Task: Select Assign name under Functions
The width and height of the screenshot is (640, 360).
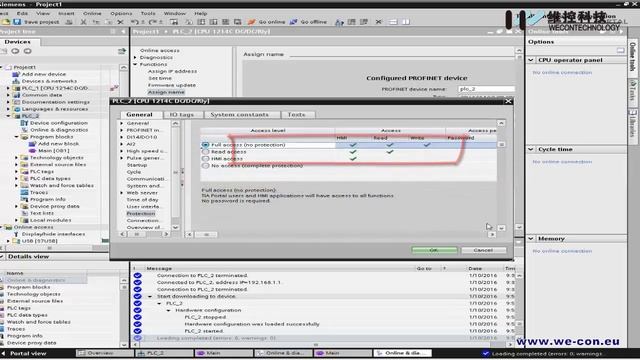Action: [166, 92]
